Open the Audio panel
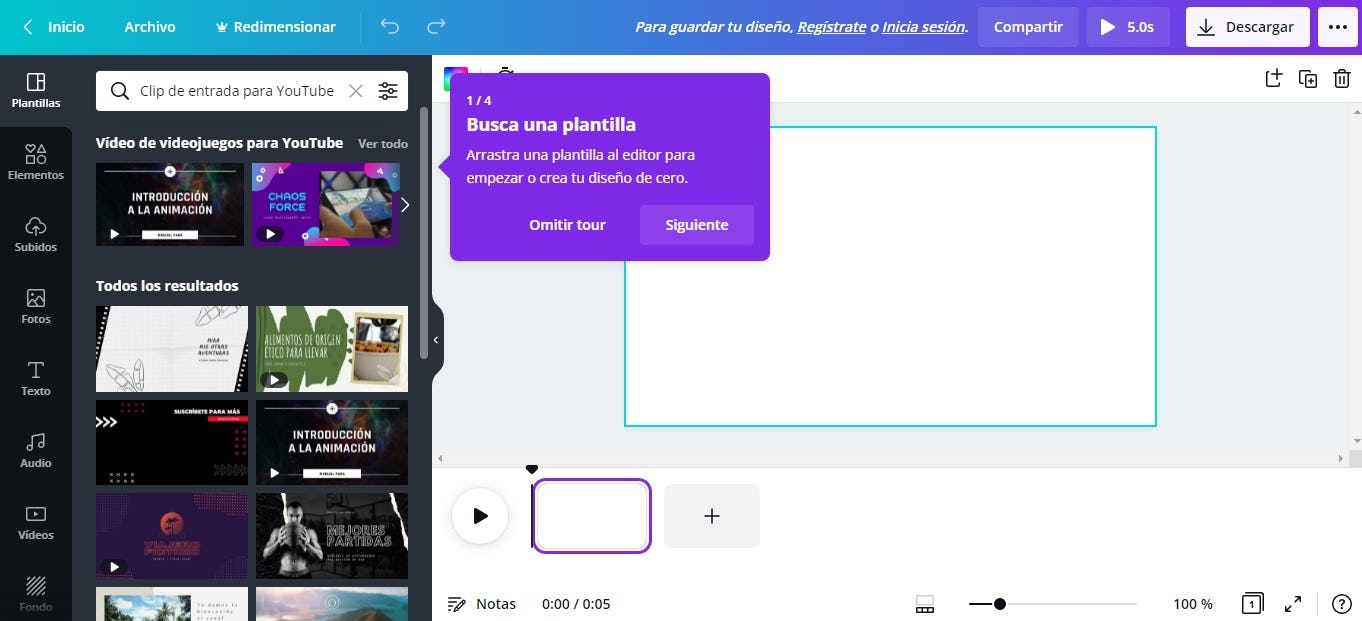The width and height of the screenshot is (1362, 621). 36,451
